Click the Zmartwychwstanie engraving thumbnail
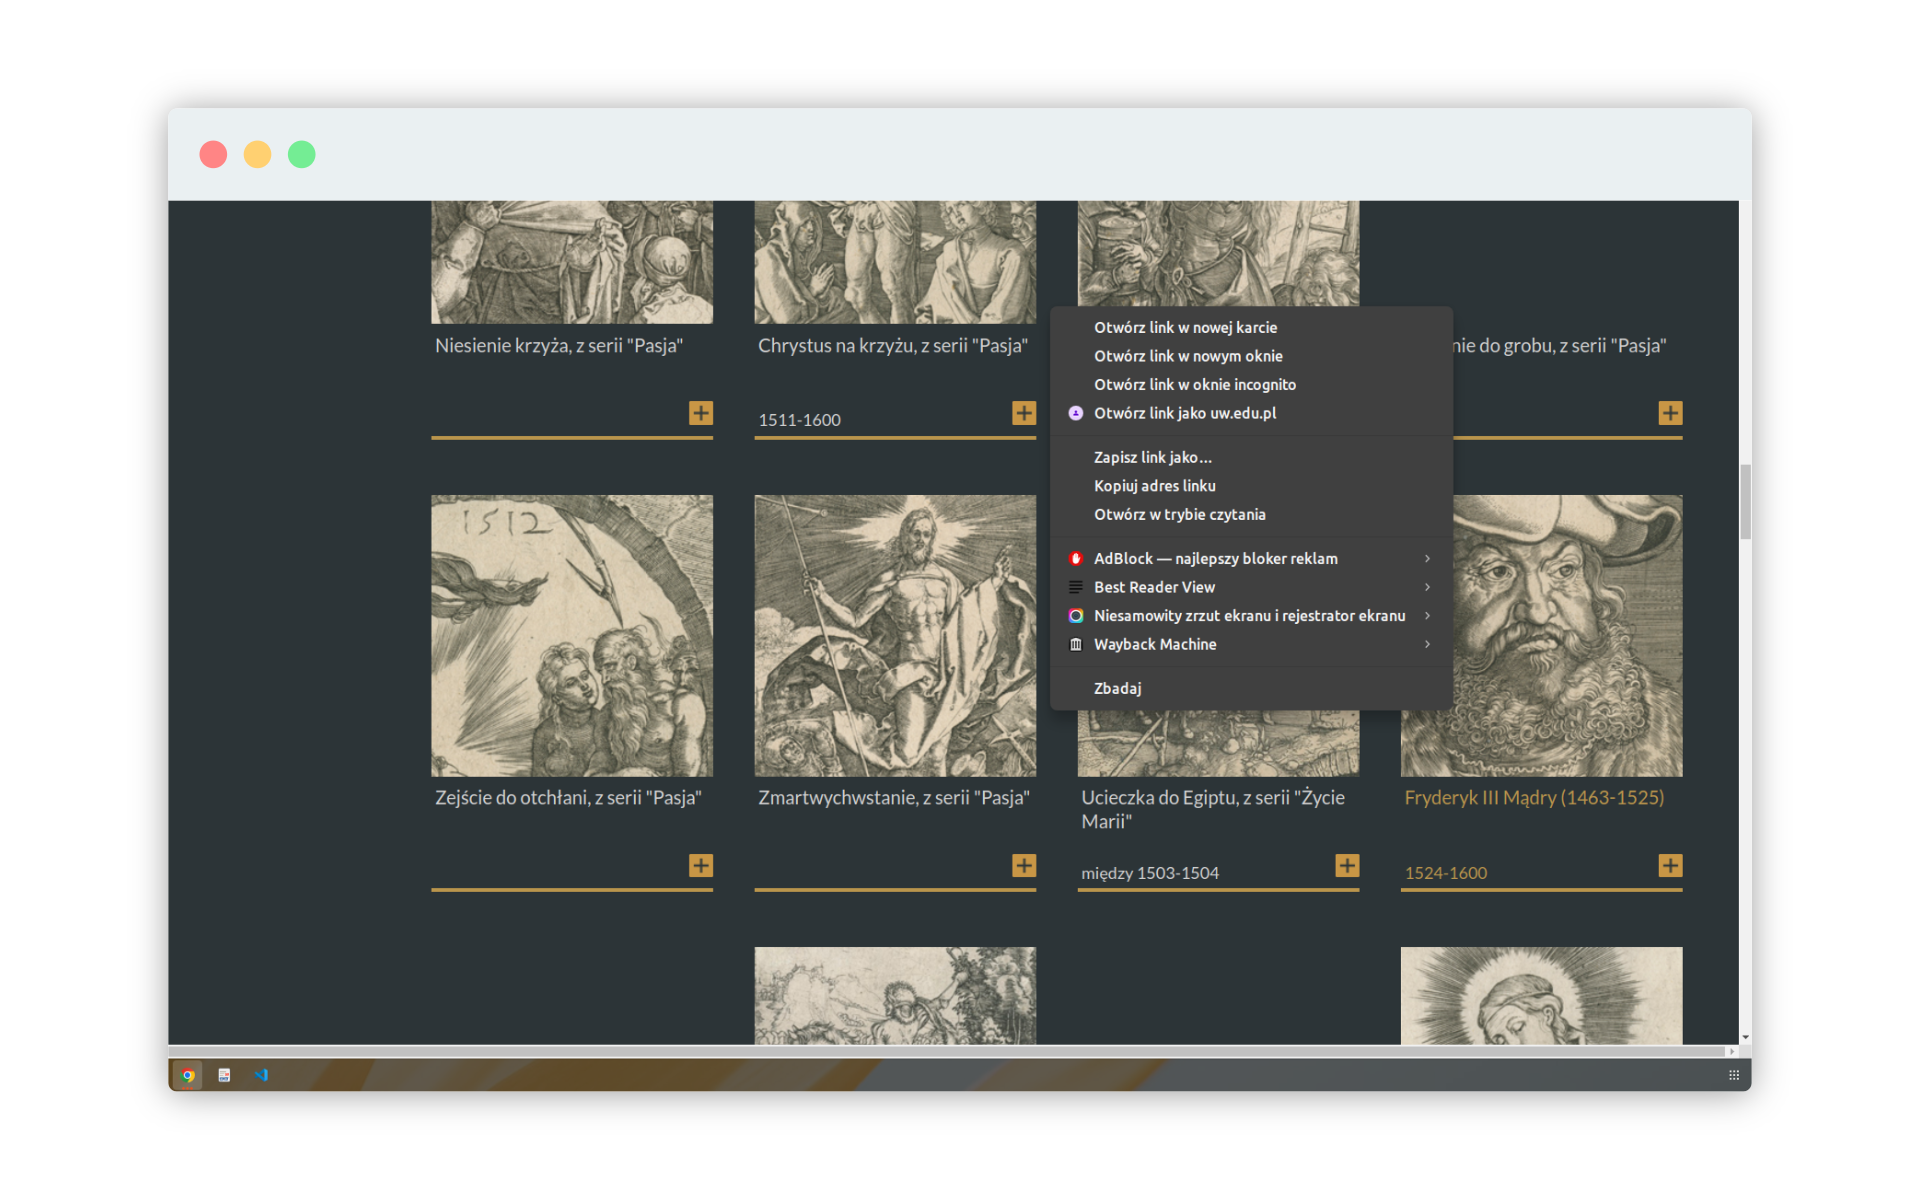 (895, 636)
